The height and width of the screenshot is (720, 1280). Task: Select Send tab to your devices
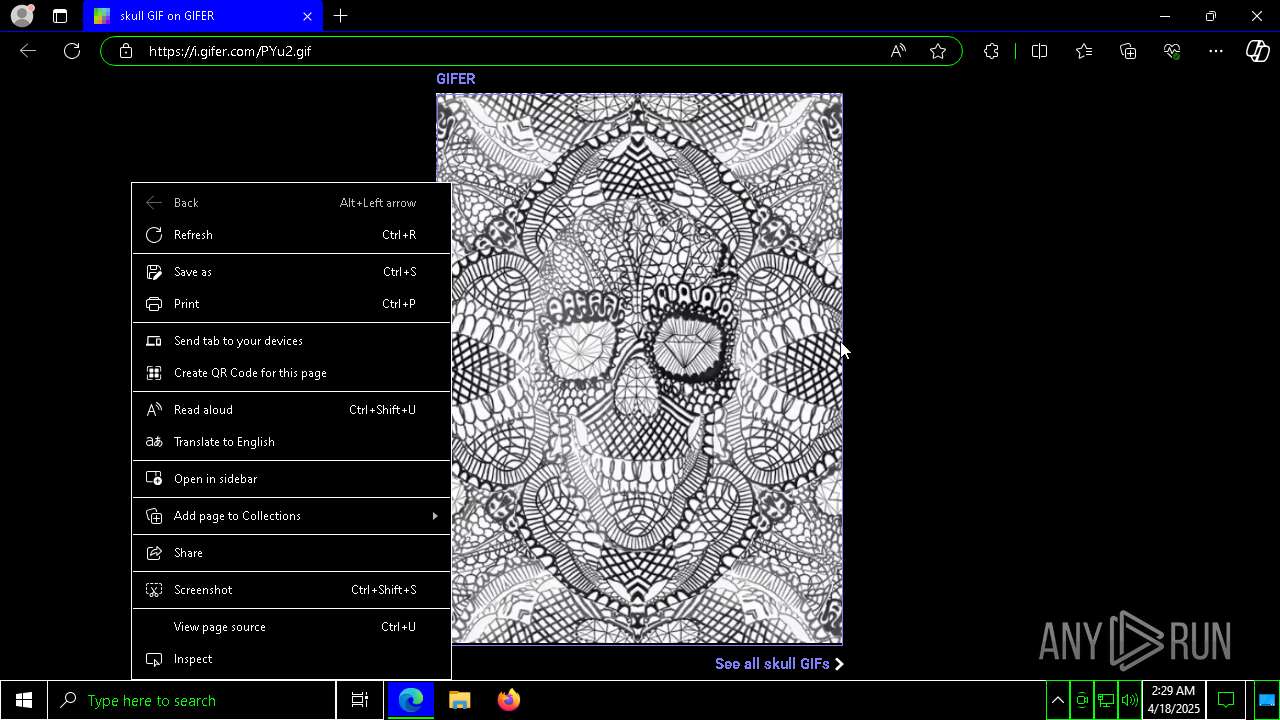(291, 341)
